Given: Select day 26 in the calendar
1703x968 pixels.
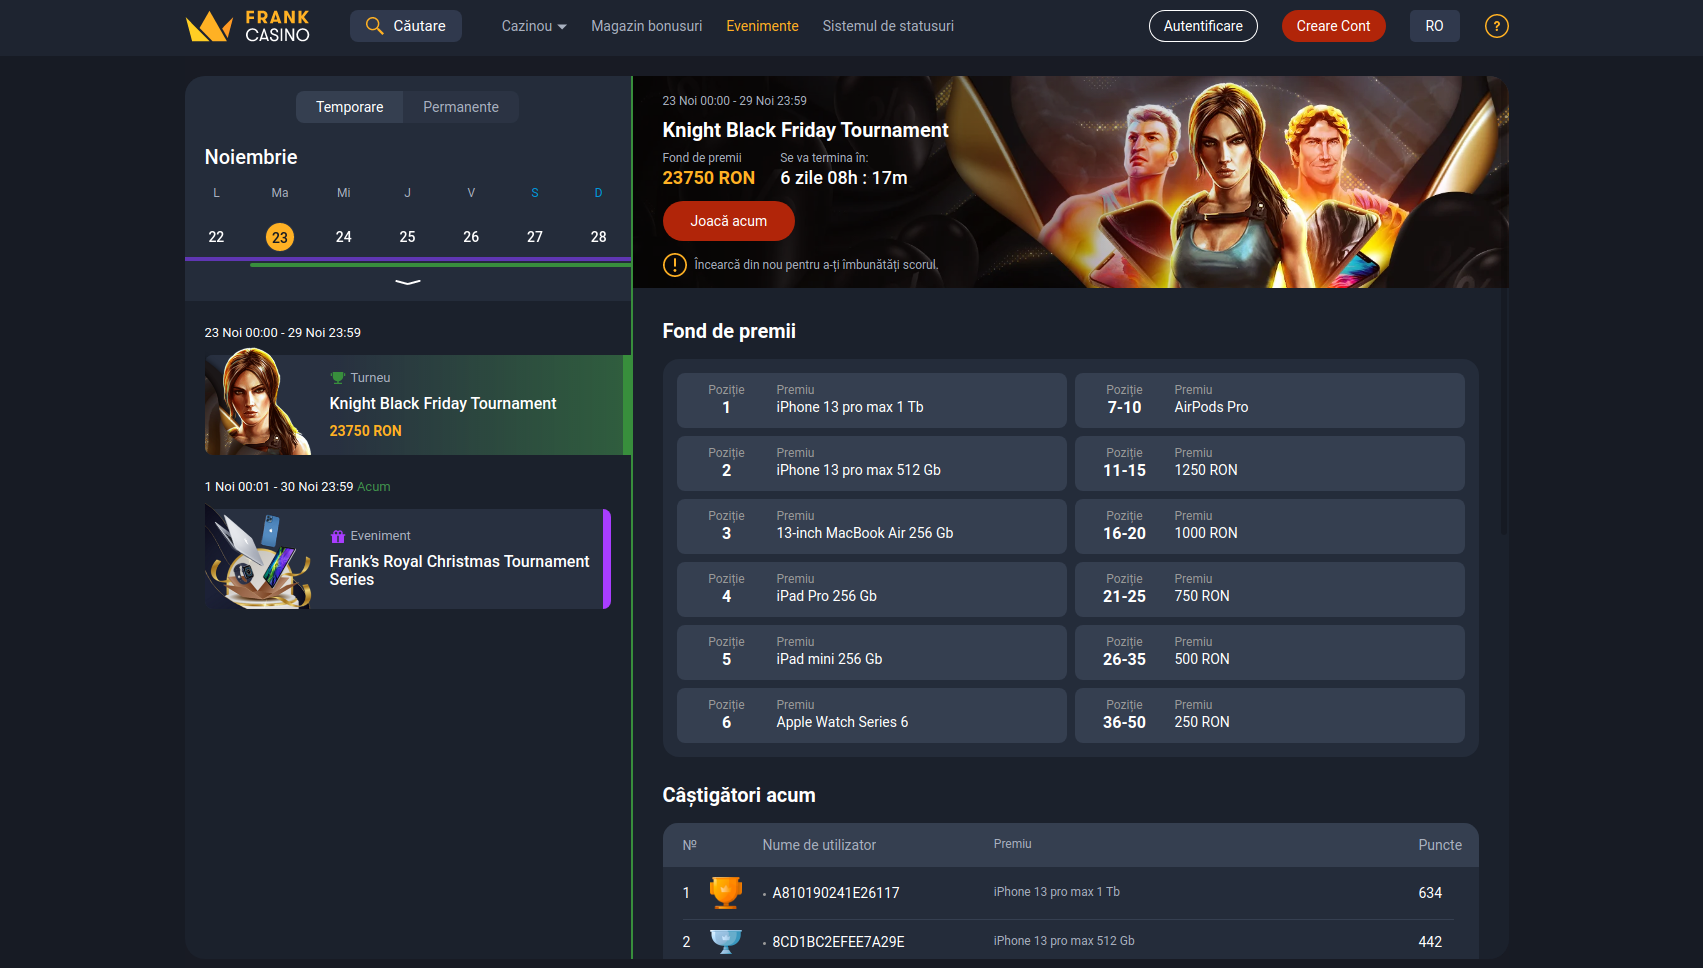Looking at the screenshot, I should 471,237.
